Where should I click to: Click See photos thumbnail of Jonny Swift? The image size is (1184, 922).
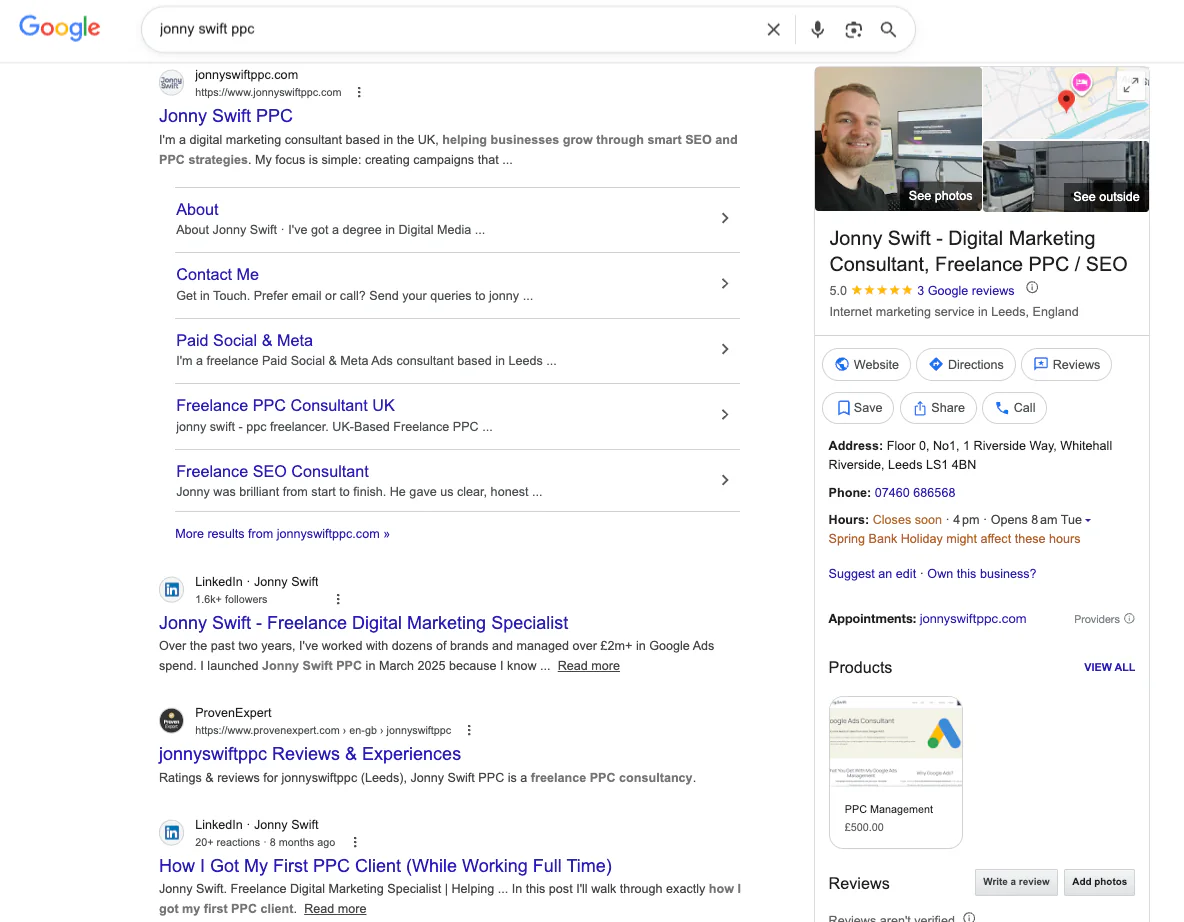coord(898,139)
